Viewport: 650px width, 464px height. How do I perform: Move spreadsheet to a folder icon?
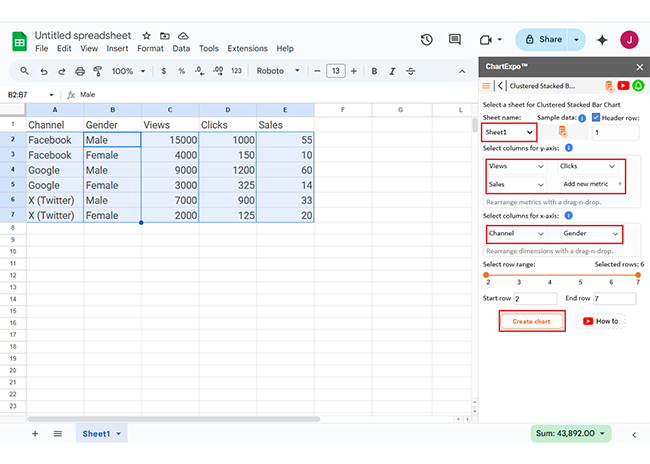(x=165, y=36)
